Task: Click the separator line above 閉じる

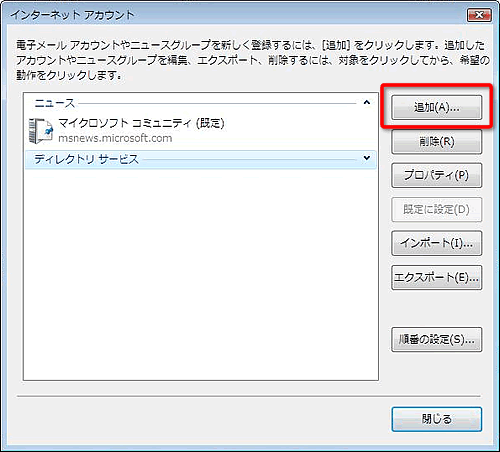Action: (x=249, y=396)
